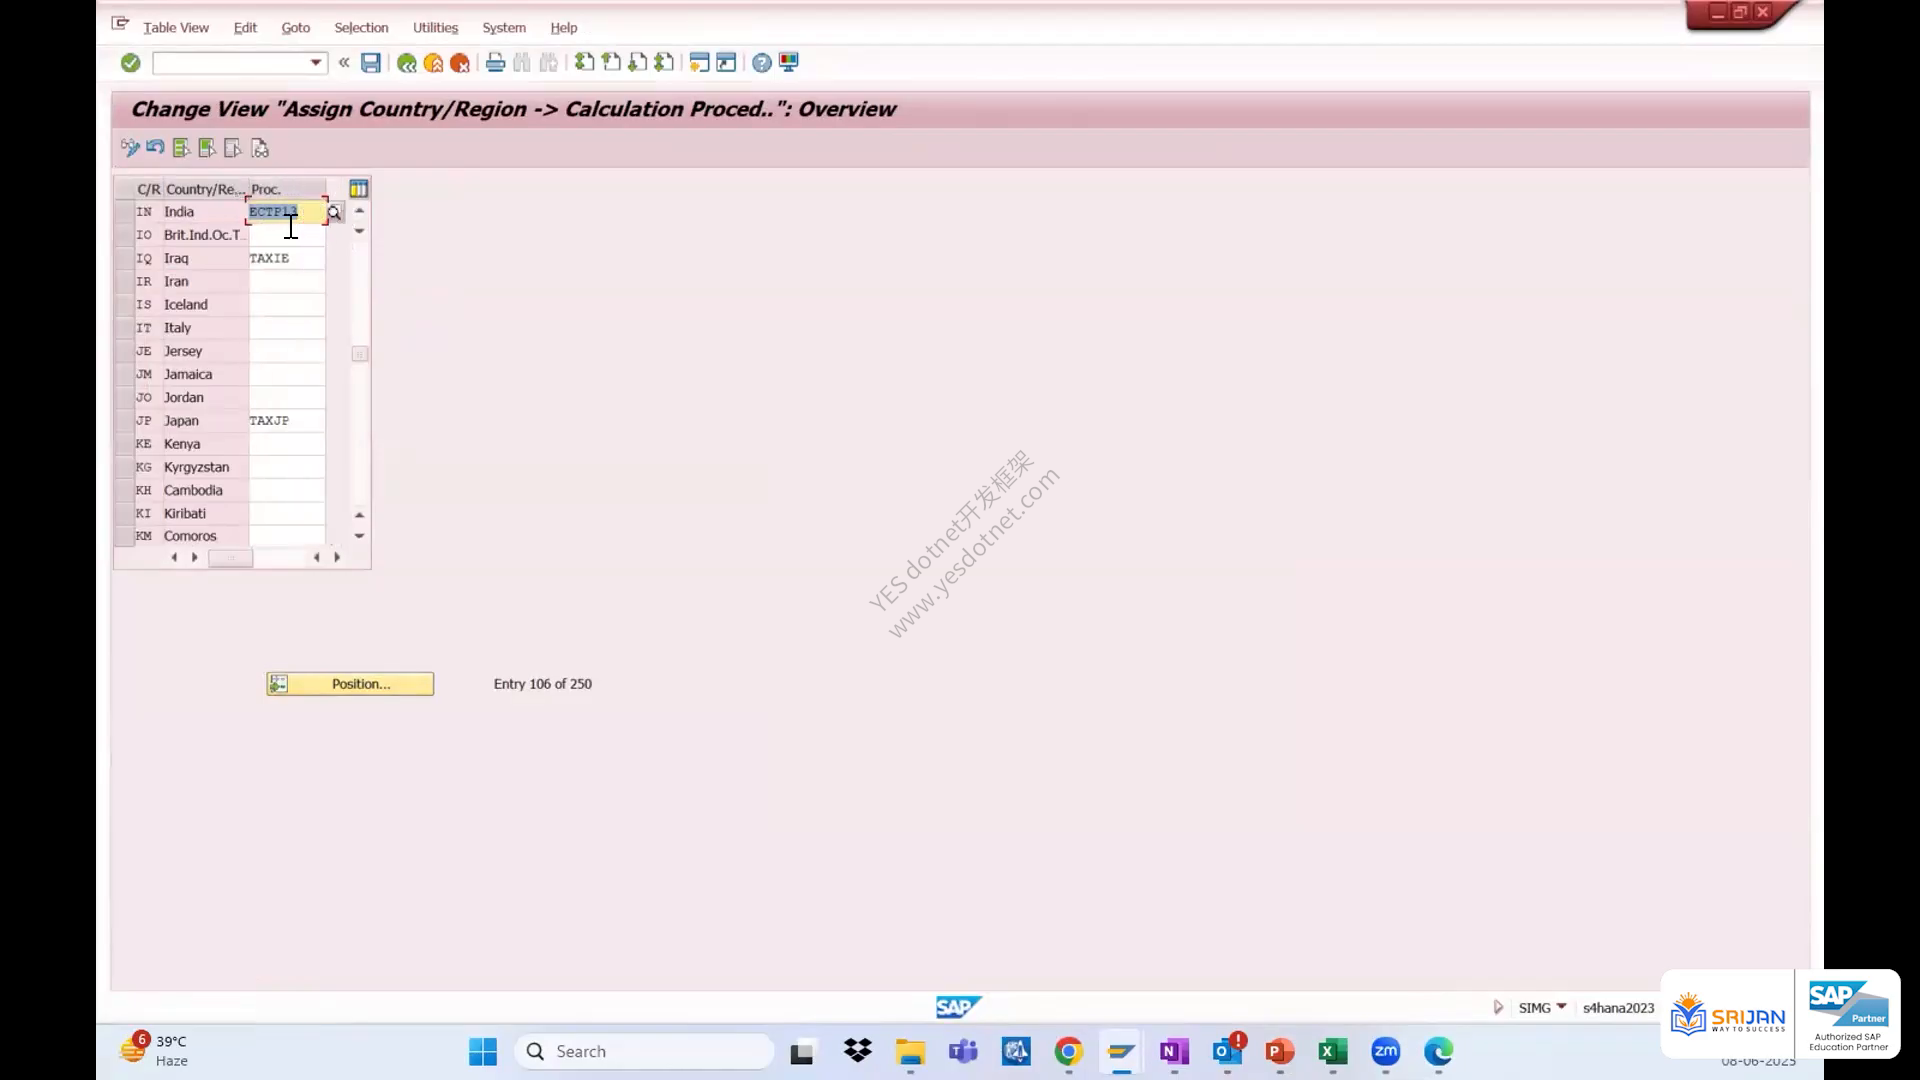Click the Find Next binoculars icon
This screenshot has width=1920, height=1080.
coord(549,63)
